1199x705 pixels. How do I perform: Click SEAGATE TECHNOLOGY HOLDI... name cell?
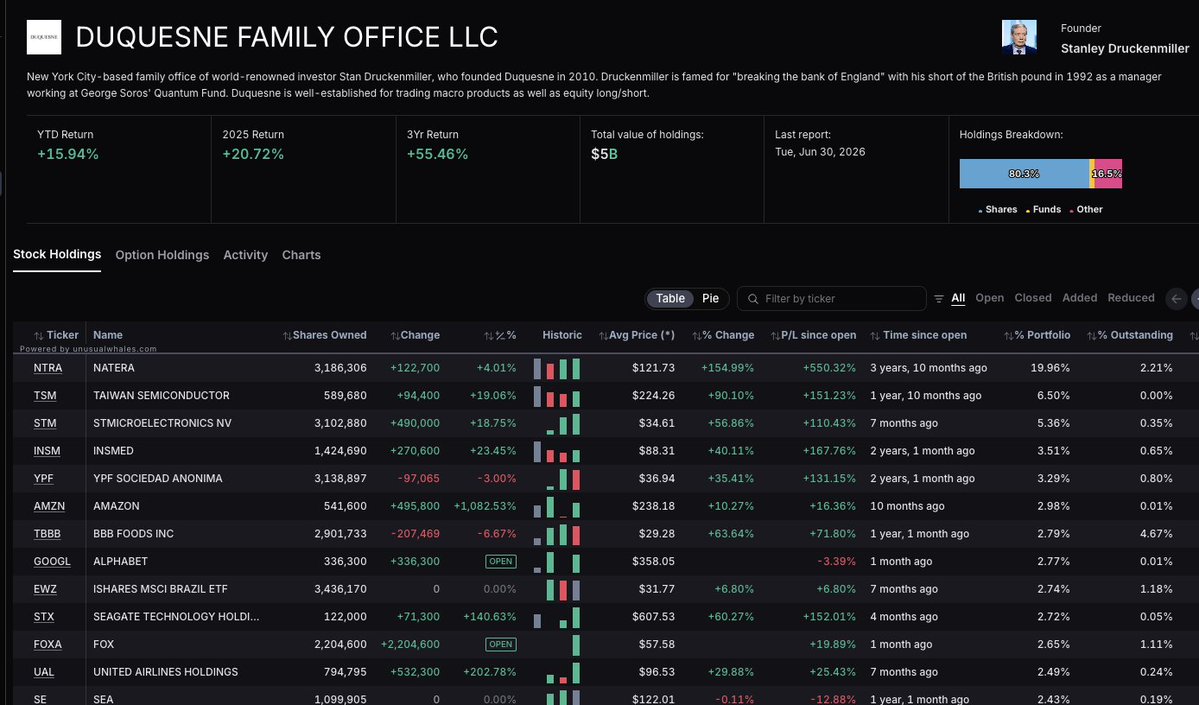click(176, 617)
